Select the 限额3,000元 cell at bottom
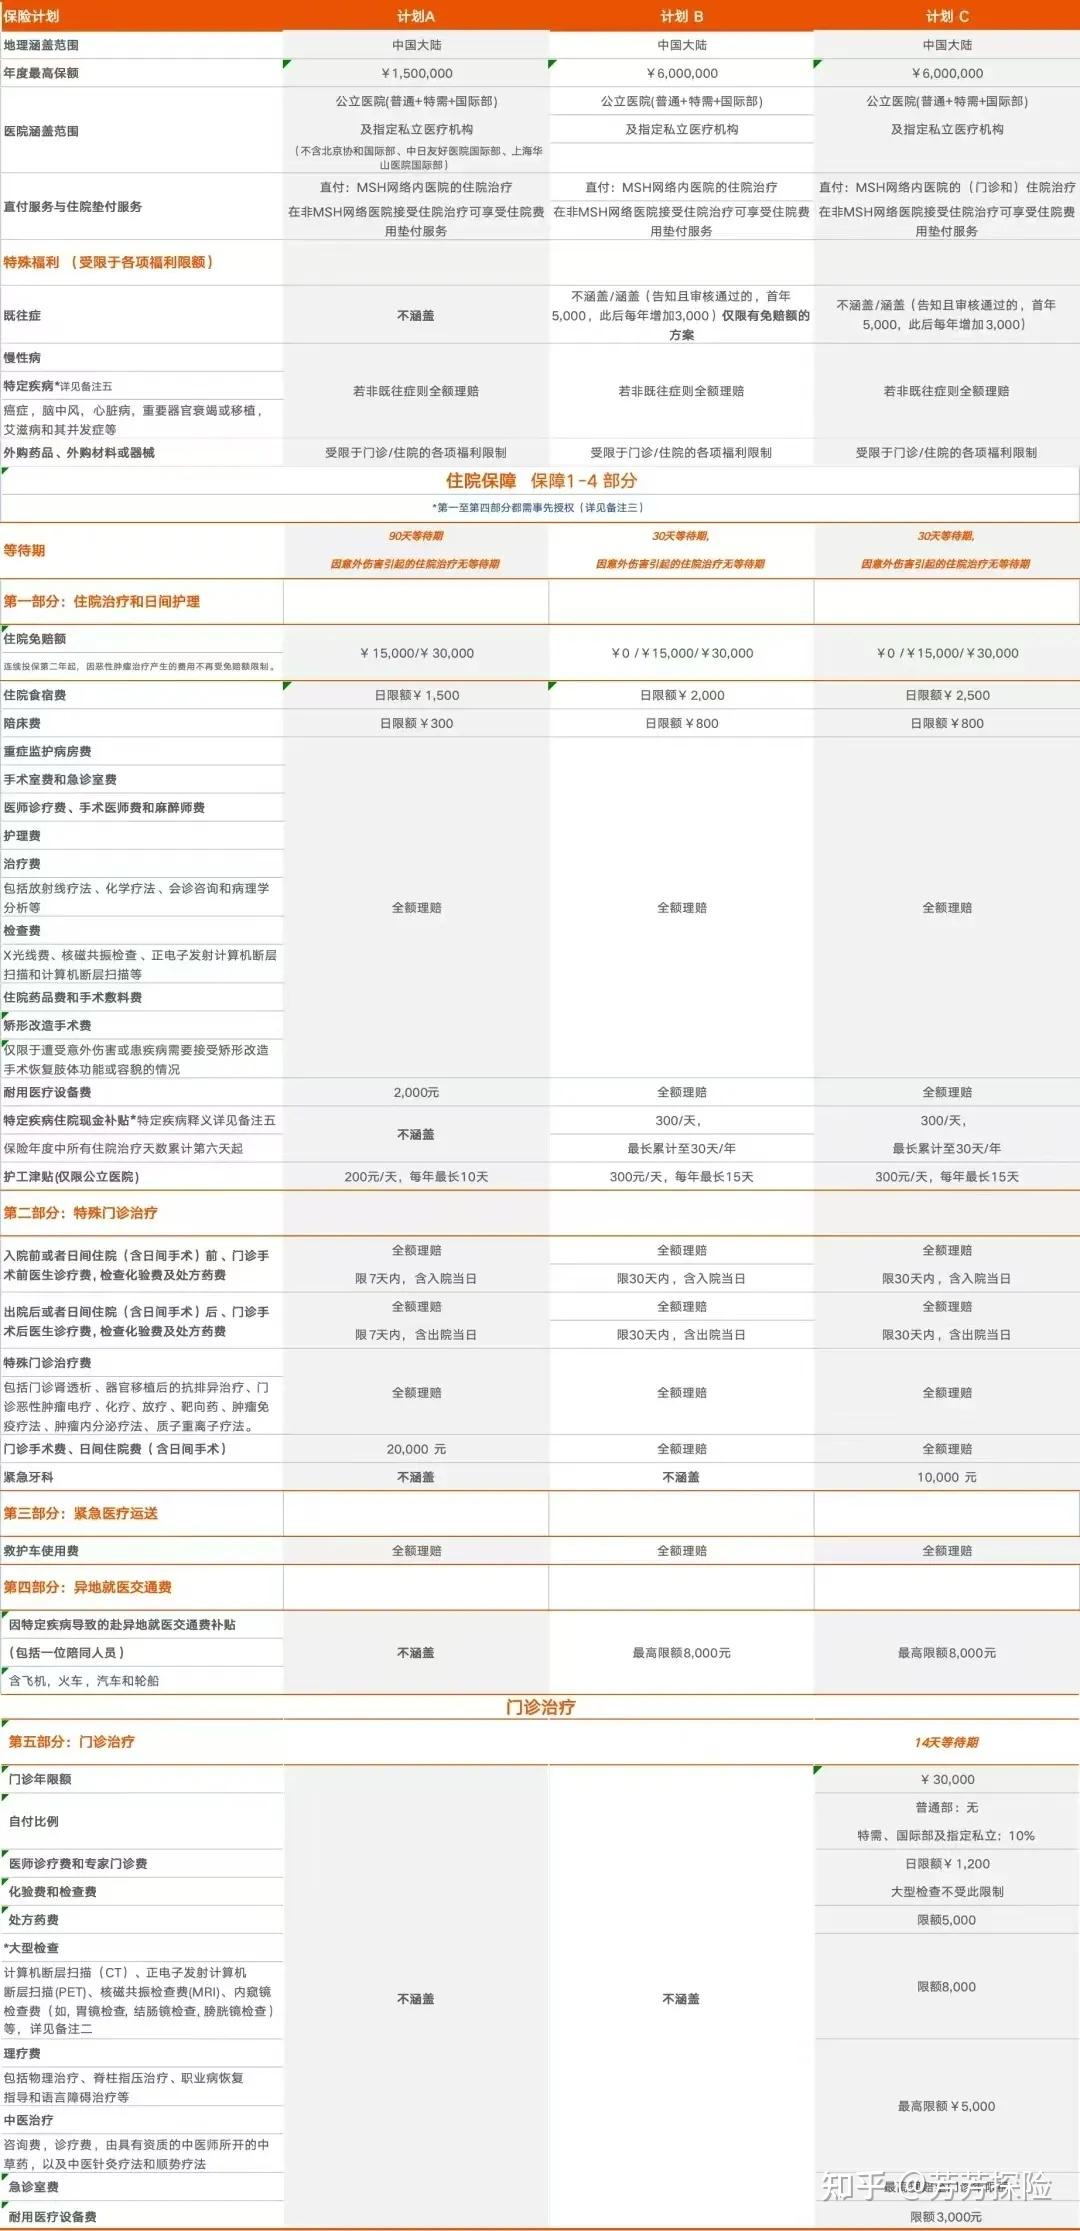The height and width of the screenshot is (2231, 1080). point(946,2217)
